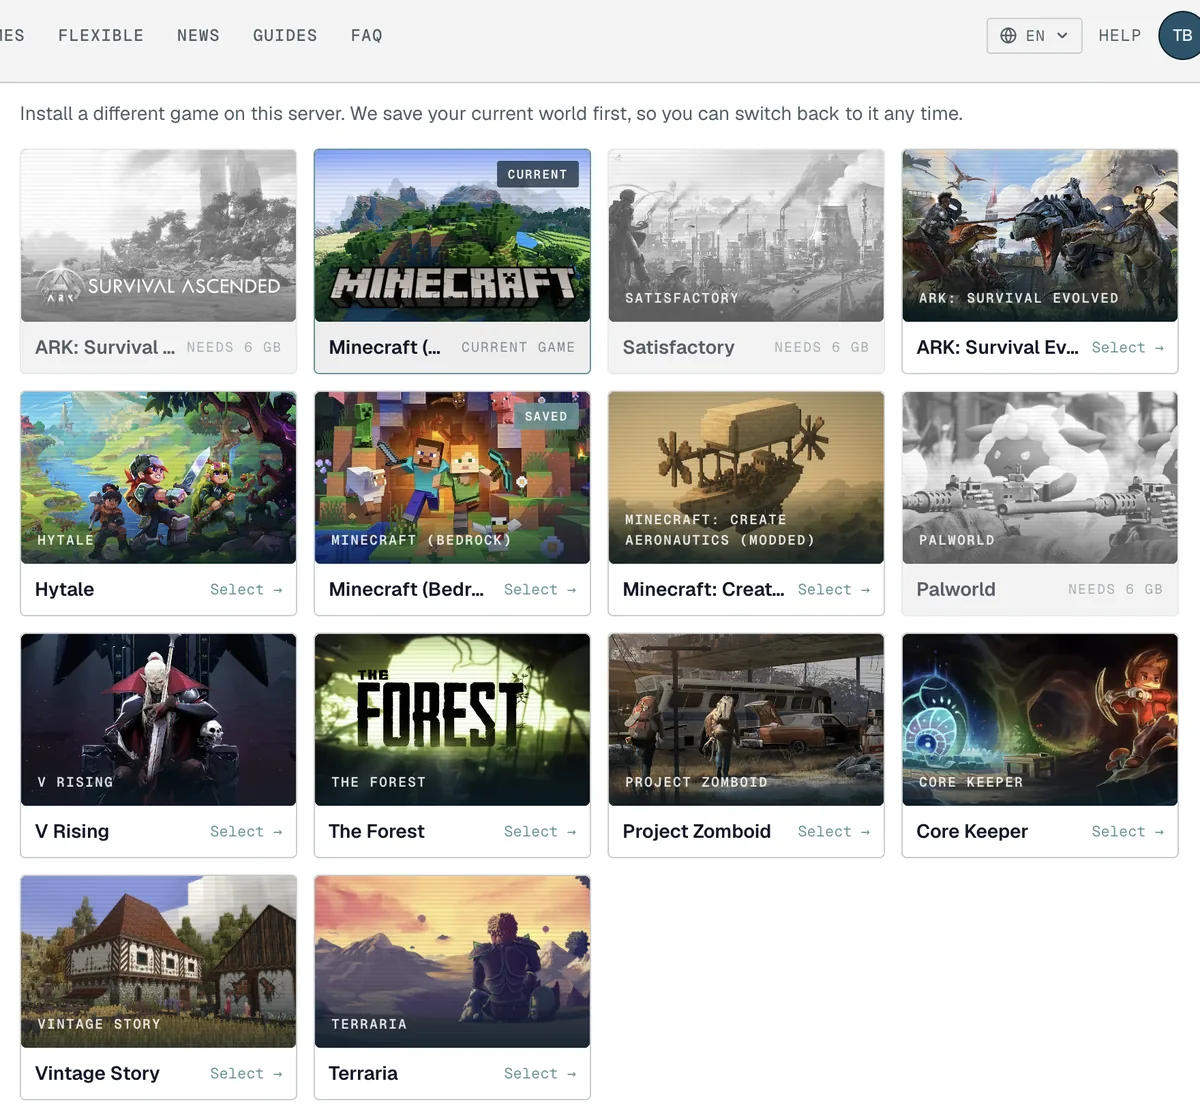This screenshot has height=1118, width=1200.
Task: Click the 'Terraria' title text
Action: pyautogui.click(x=363, y=1073)
